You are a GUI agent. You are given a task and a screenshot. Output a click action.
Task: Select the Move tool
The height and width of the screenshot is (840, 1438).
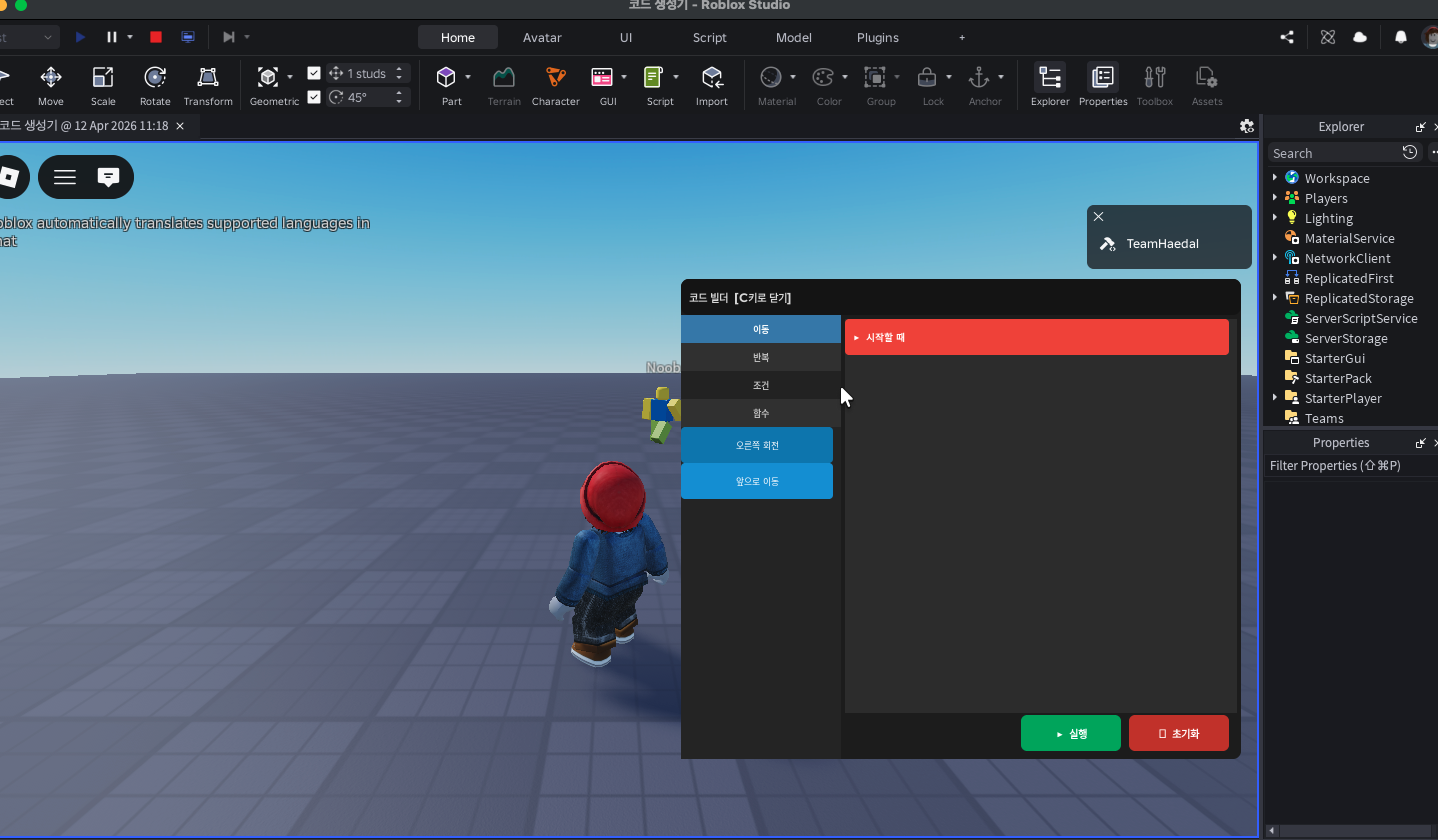coord(50,86)
